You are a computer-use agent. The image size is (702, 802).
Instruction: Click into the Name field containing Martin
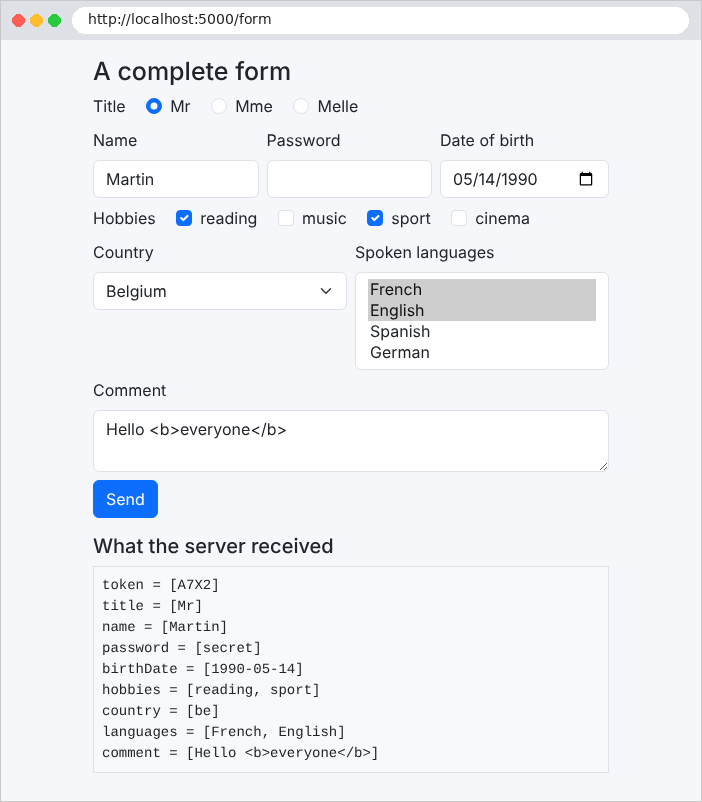coord(176,179)
